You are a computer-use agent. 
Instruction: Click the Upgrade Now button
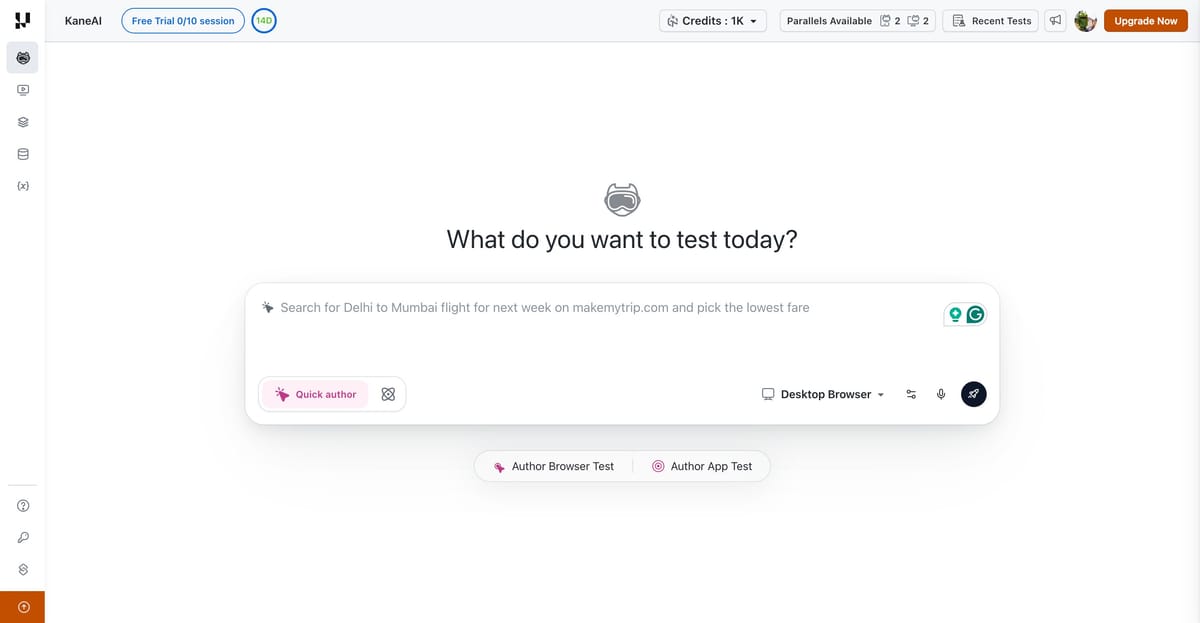[x=1145, y=20]
